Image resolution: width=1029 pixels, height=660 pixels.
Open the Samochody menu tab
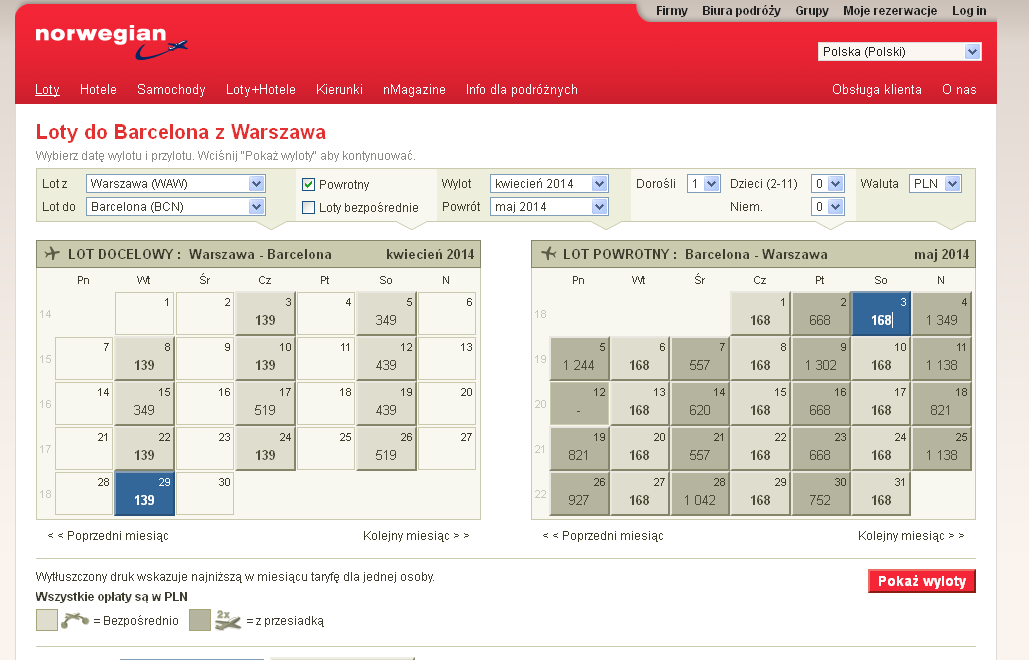(x=171, y=89)
